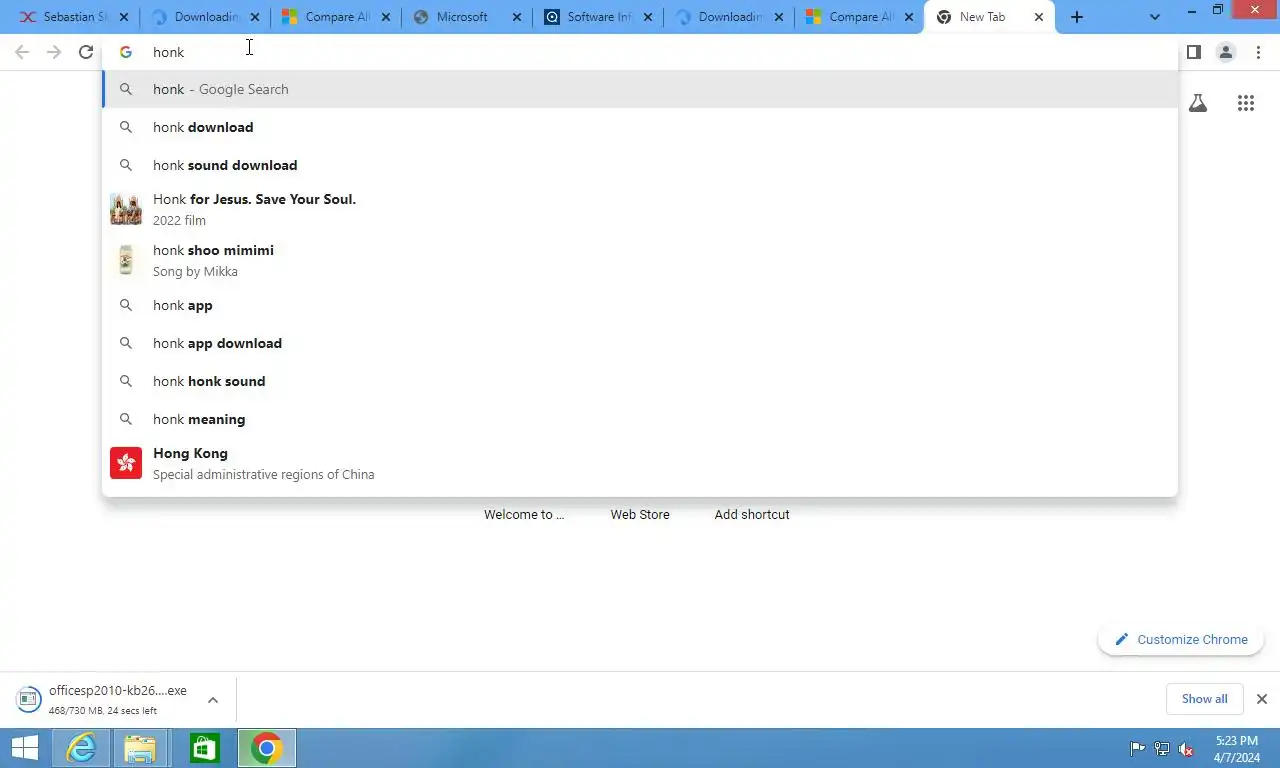Screen dimensions: 1280x768
Task: Close the Sebastian tab
Action: click(x=123, y=17)
